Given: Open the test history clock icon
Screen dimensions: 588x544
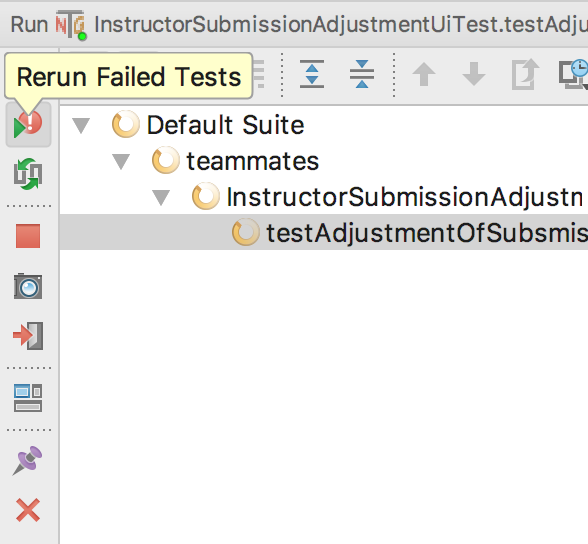Looking at the screenshot, I should 574,74.
